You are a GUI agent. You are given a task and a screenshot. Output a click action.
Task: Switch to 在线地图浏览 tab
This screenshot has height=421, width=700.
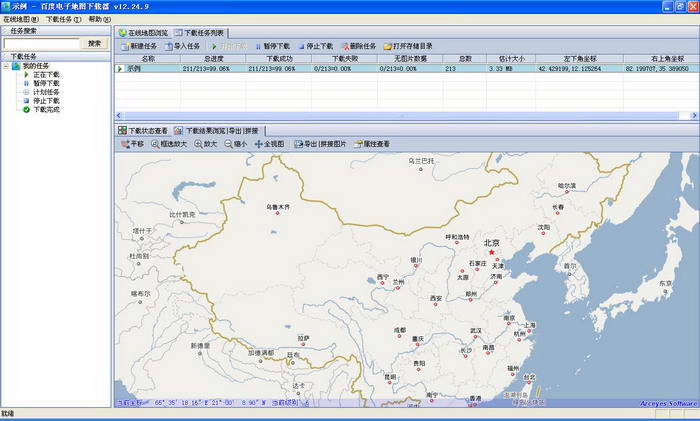(143, 33)
